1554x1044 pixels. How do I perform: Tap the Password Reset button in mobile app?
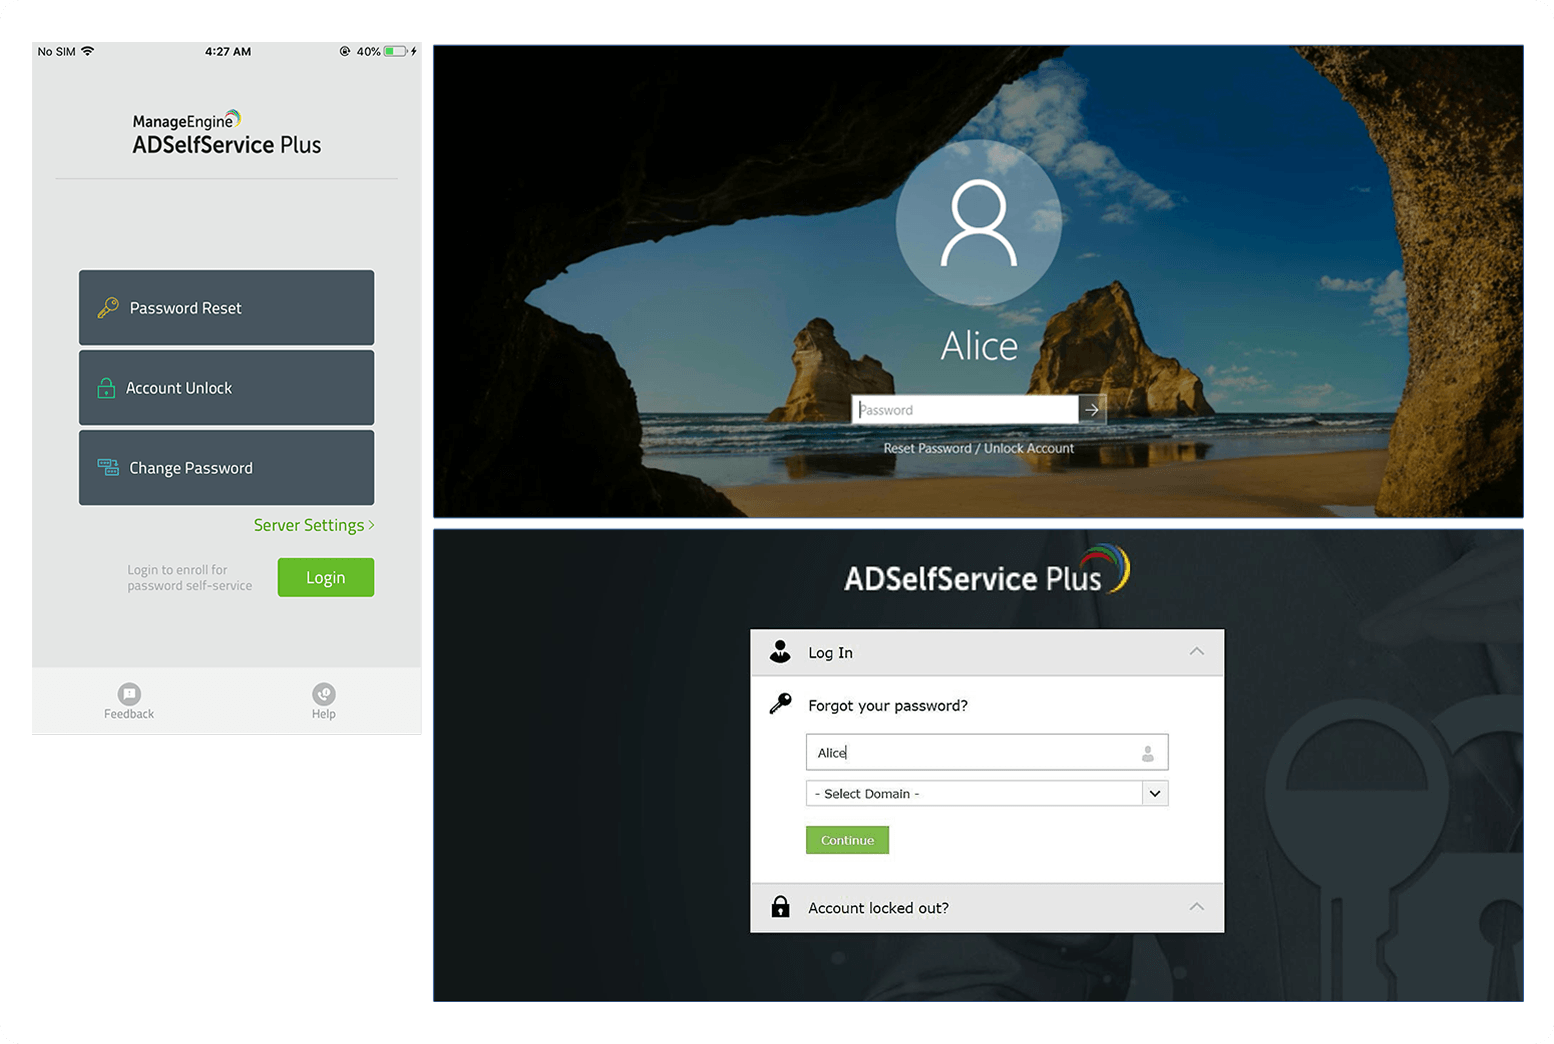[226, 307]
